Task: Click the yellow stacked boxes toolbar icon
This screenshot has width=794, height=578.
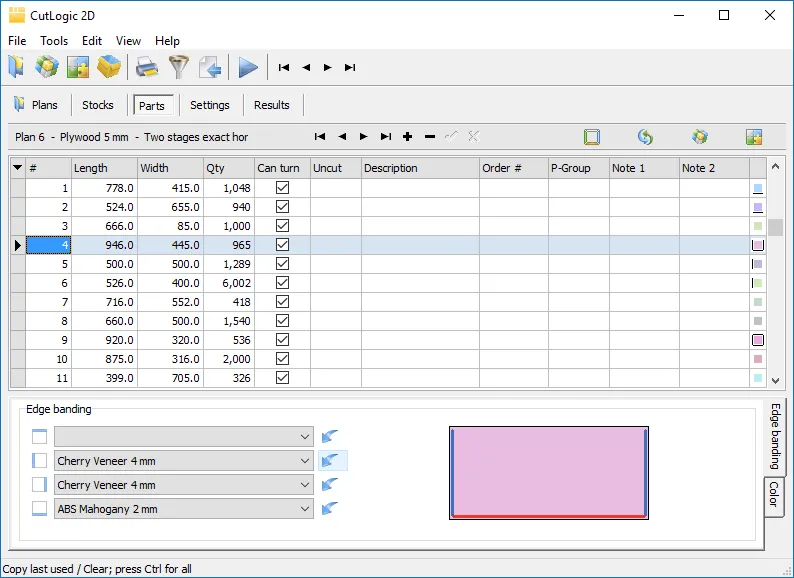Action: click(109, 67)
